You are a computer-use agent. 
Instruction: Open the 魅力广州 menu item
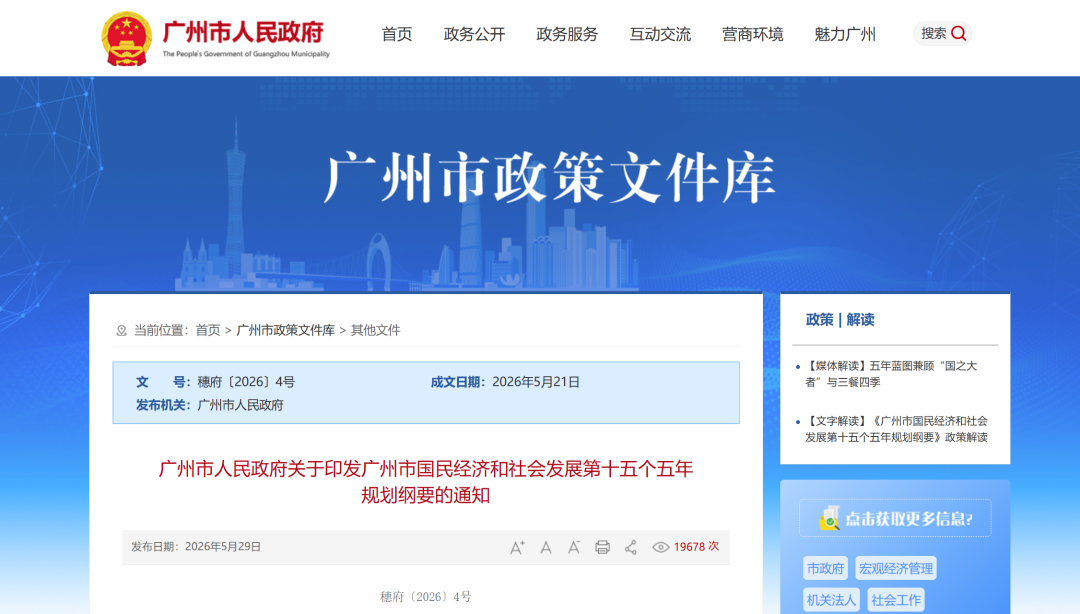pyautogui.click(x=844, y=34)
